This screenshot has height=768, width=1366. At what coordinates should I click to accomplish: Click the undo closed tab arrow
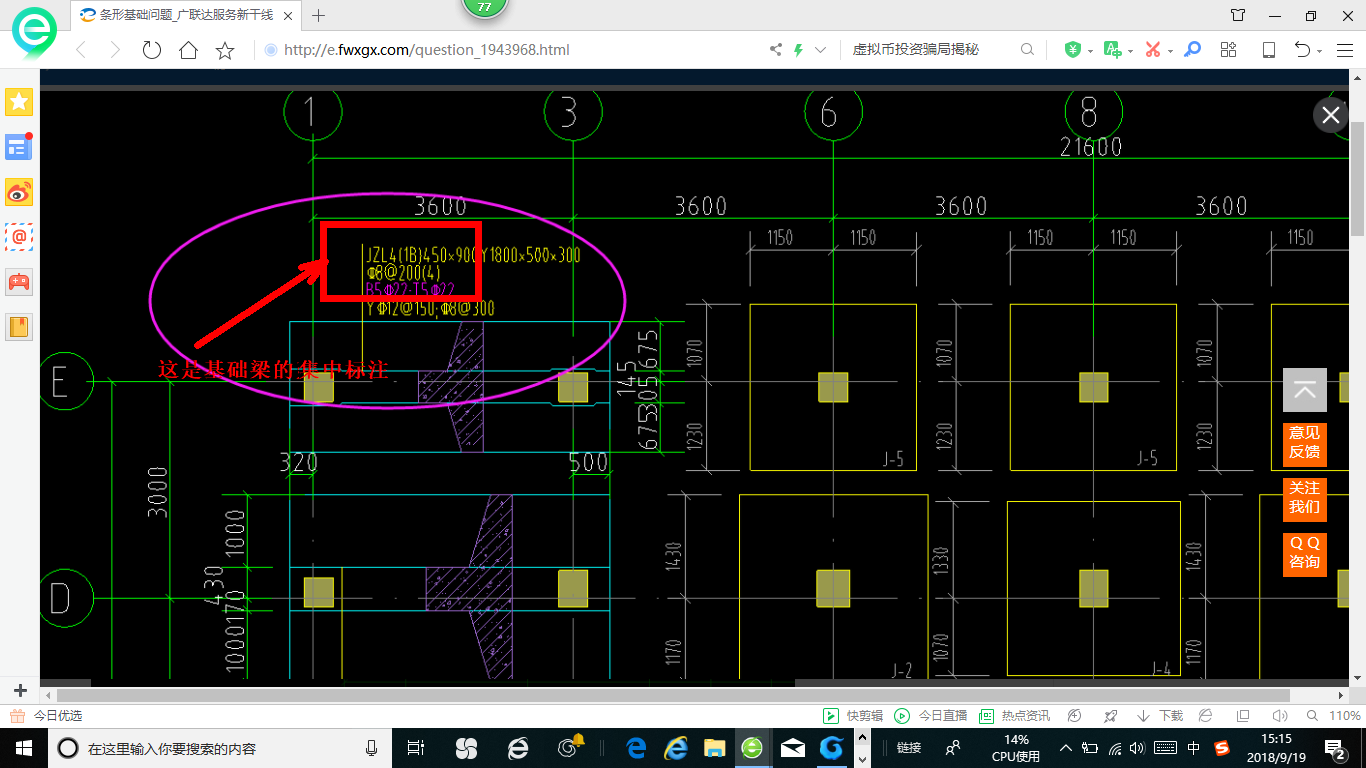1302,50
